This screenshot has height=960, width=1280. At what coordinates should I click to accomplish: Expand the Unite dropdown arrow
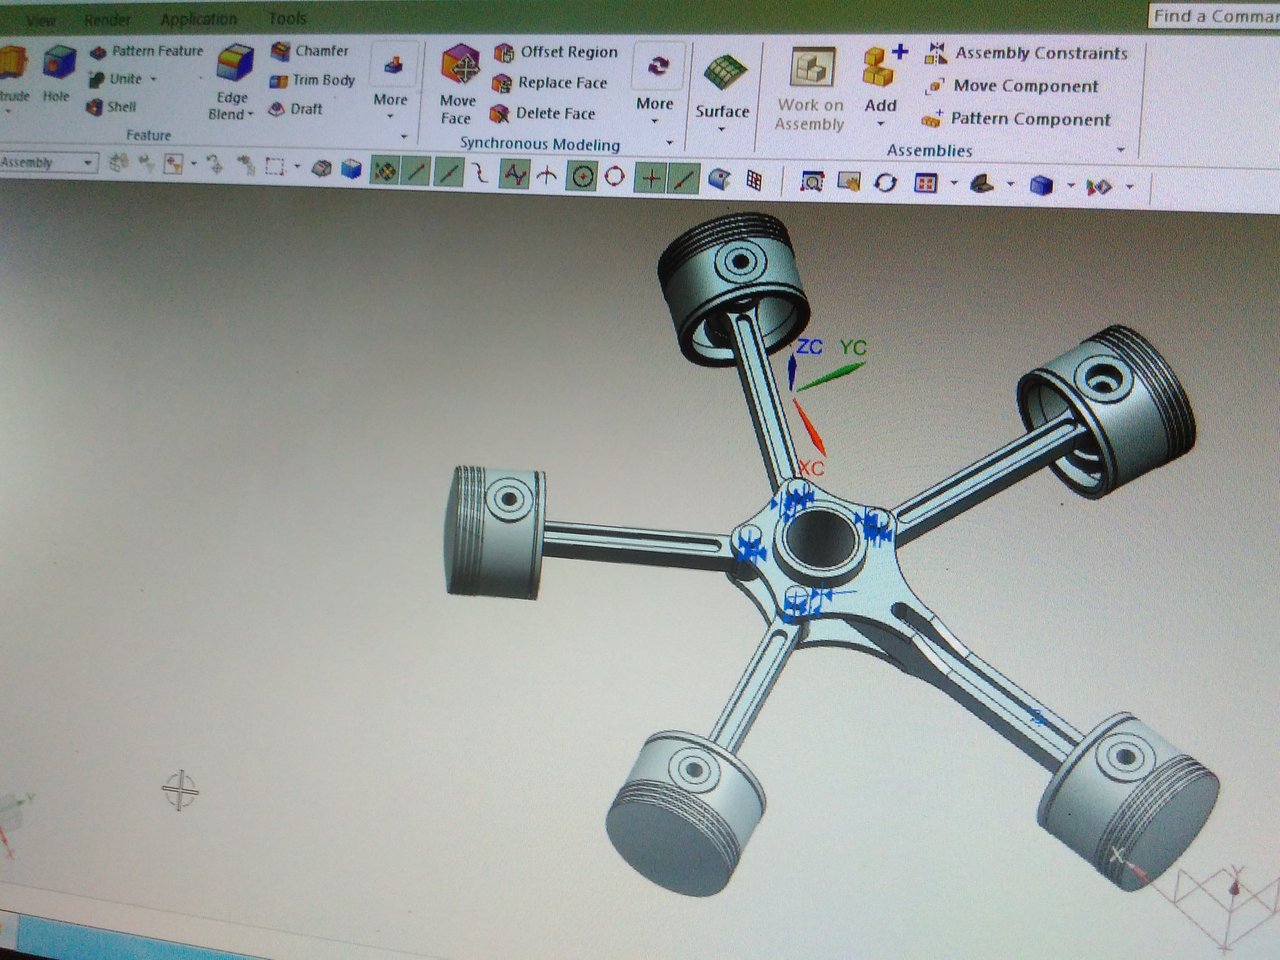coord(153,79)
